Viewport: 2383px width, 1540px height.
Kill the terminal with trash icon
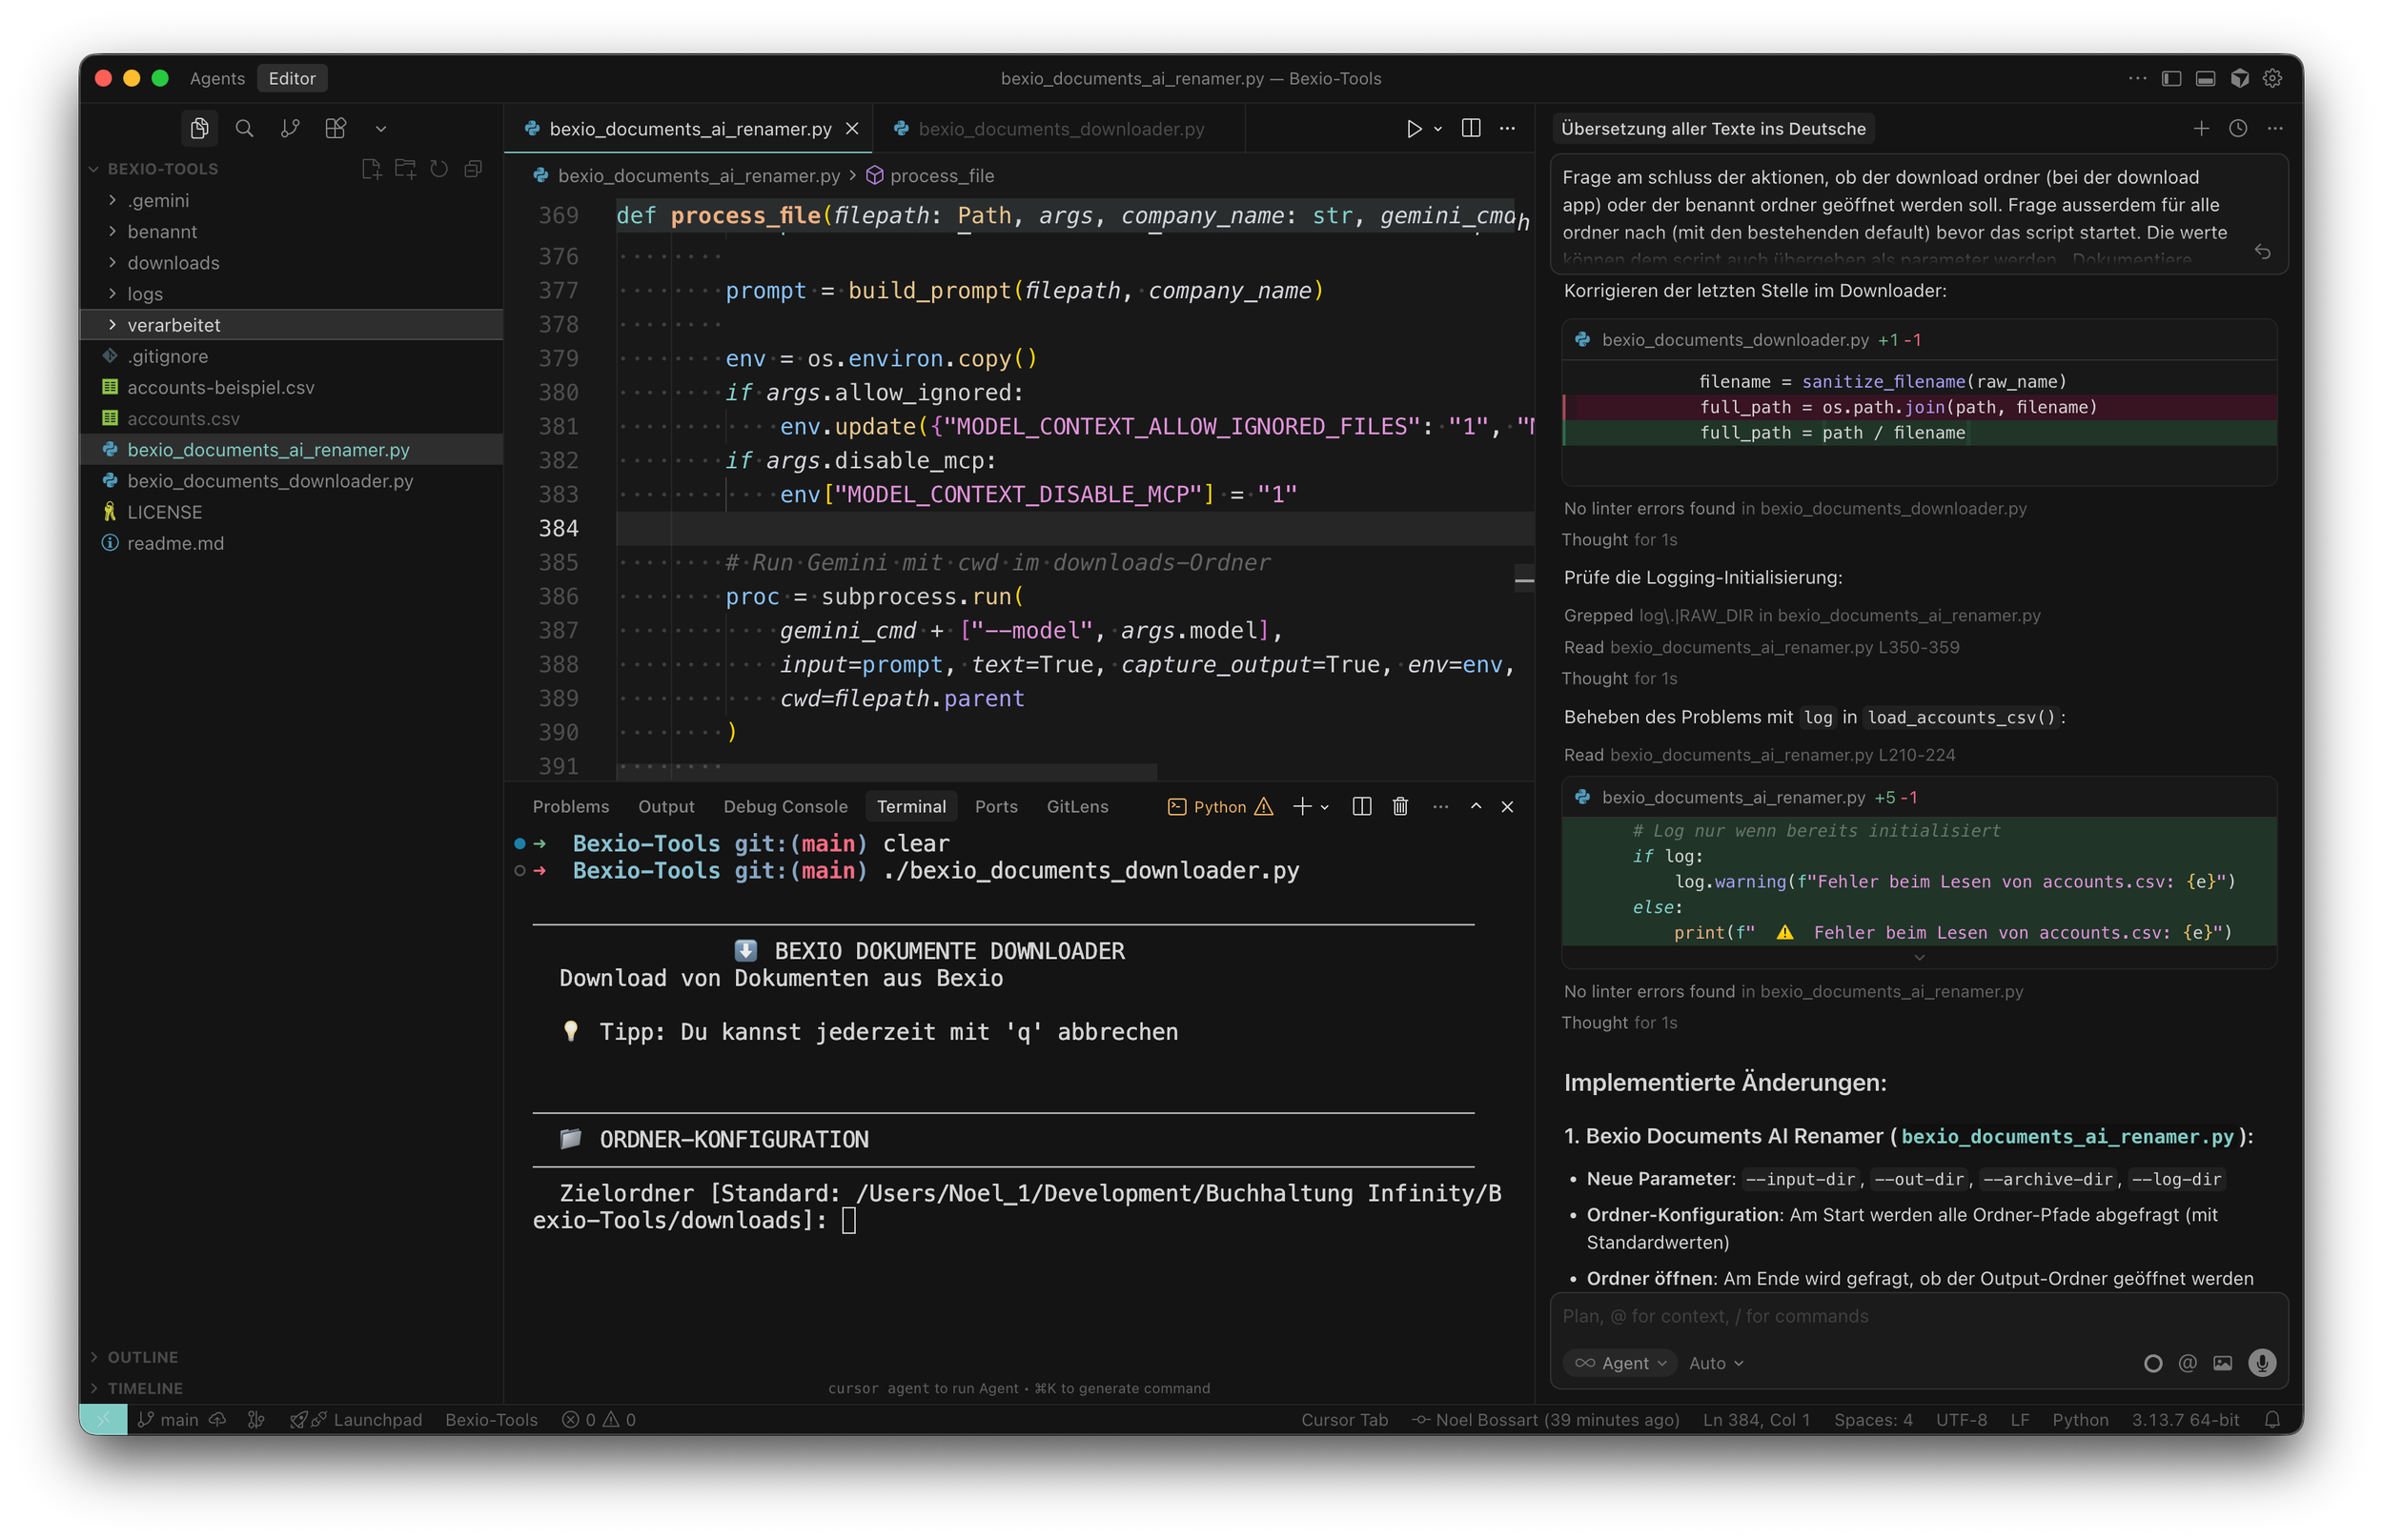1400,806
